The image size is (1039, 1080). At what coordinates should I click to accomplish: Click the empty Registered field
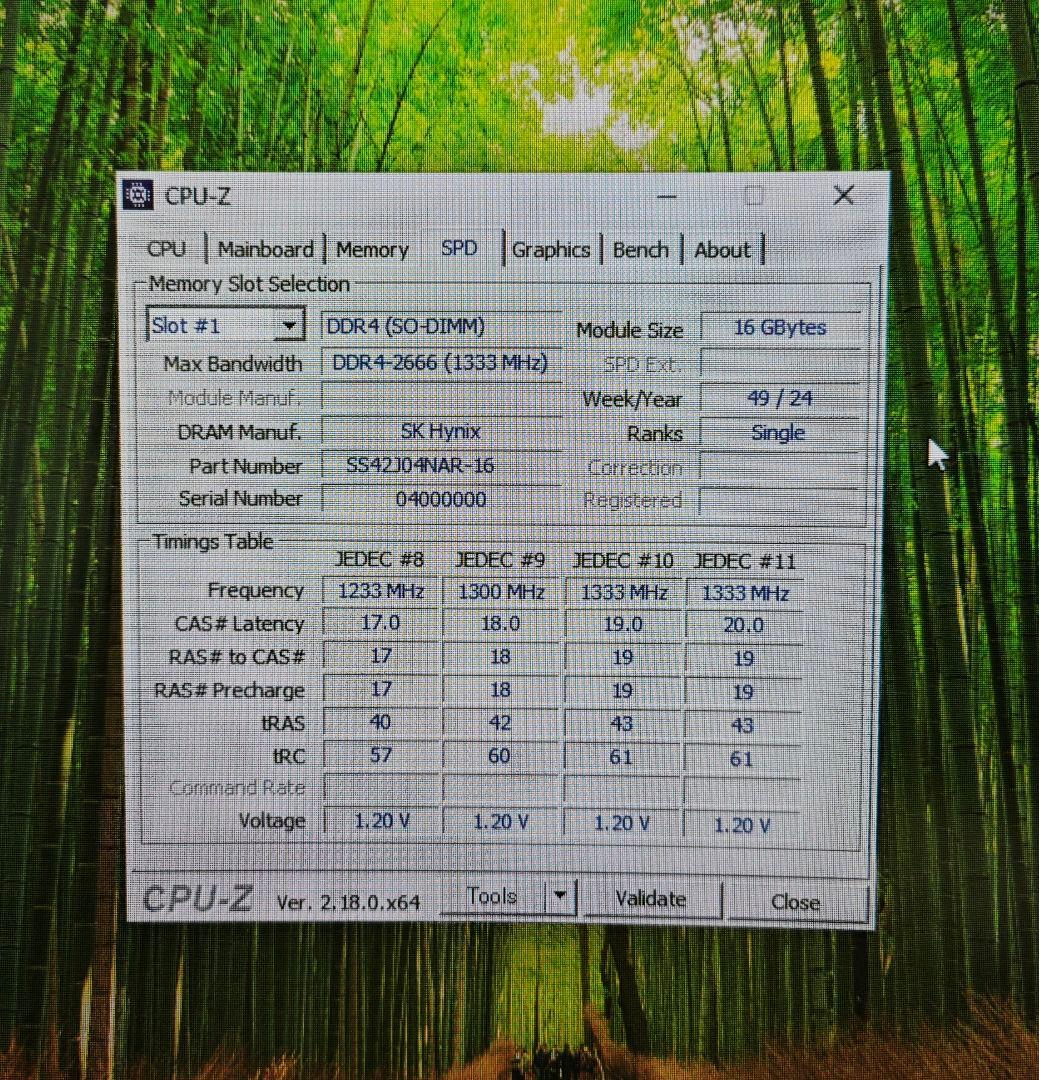click(x=779, y=501)
